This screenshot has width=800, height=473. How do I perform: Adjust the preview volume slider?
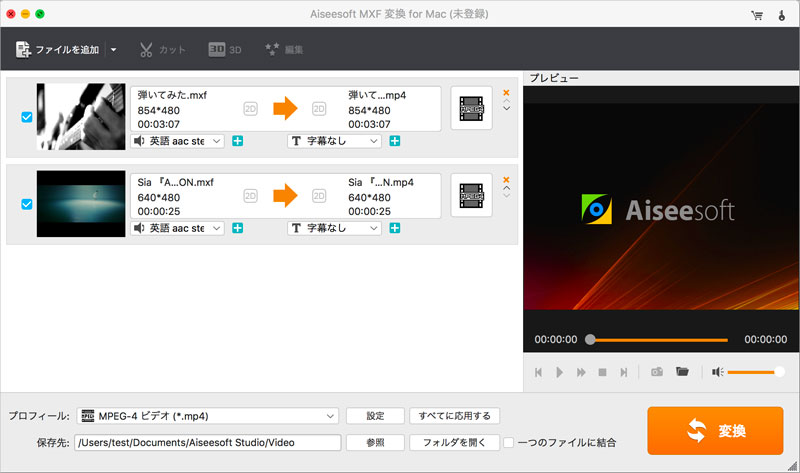point(756,372)
